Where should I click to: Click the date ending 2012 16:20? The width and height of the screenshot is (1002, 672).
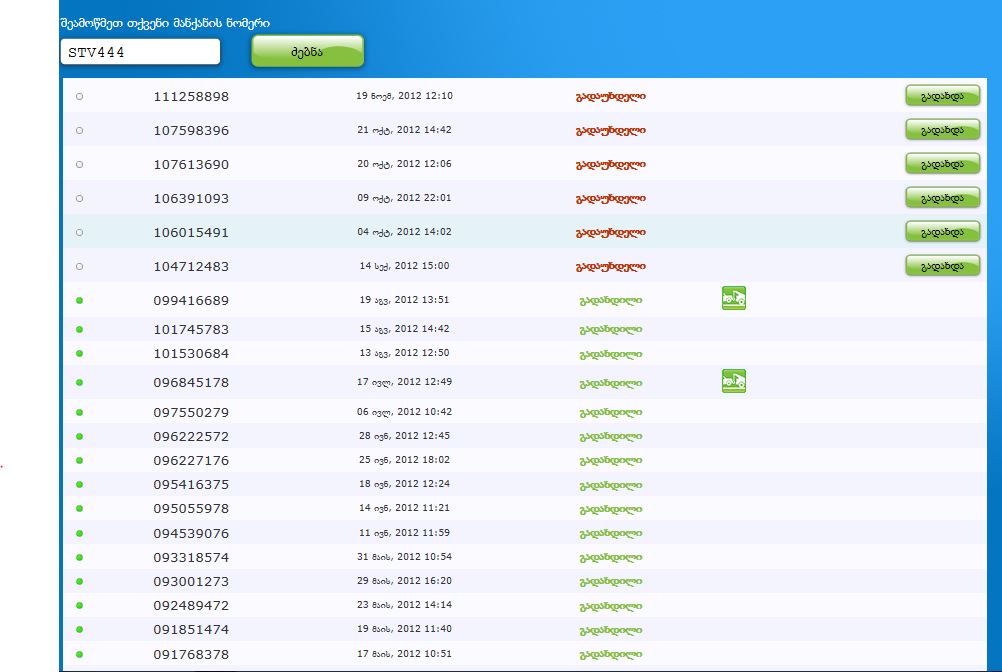(405, 581)
